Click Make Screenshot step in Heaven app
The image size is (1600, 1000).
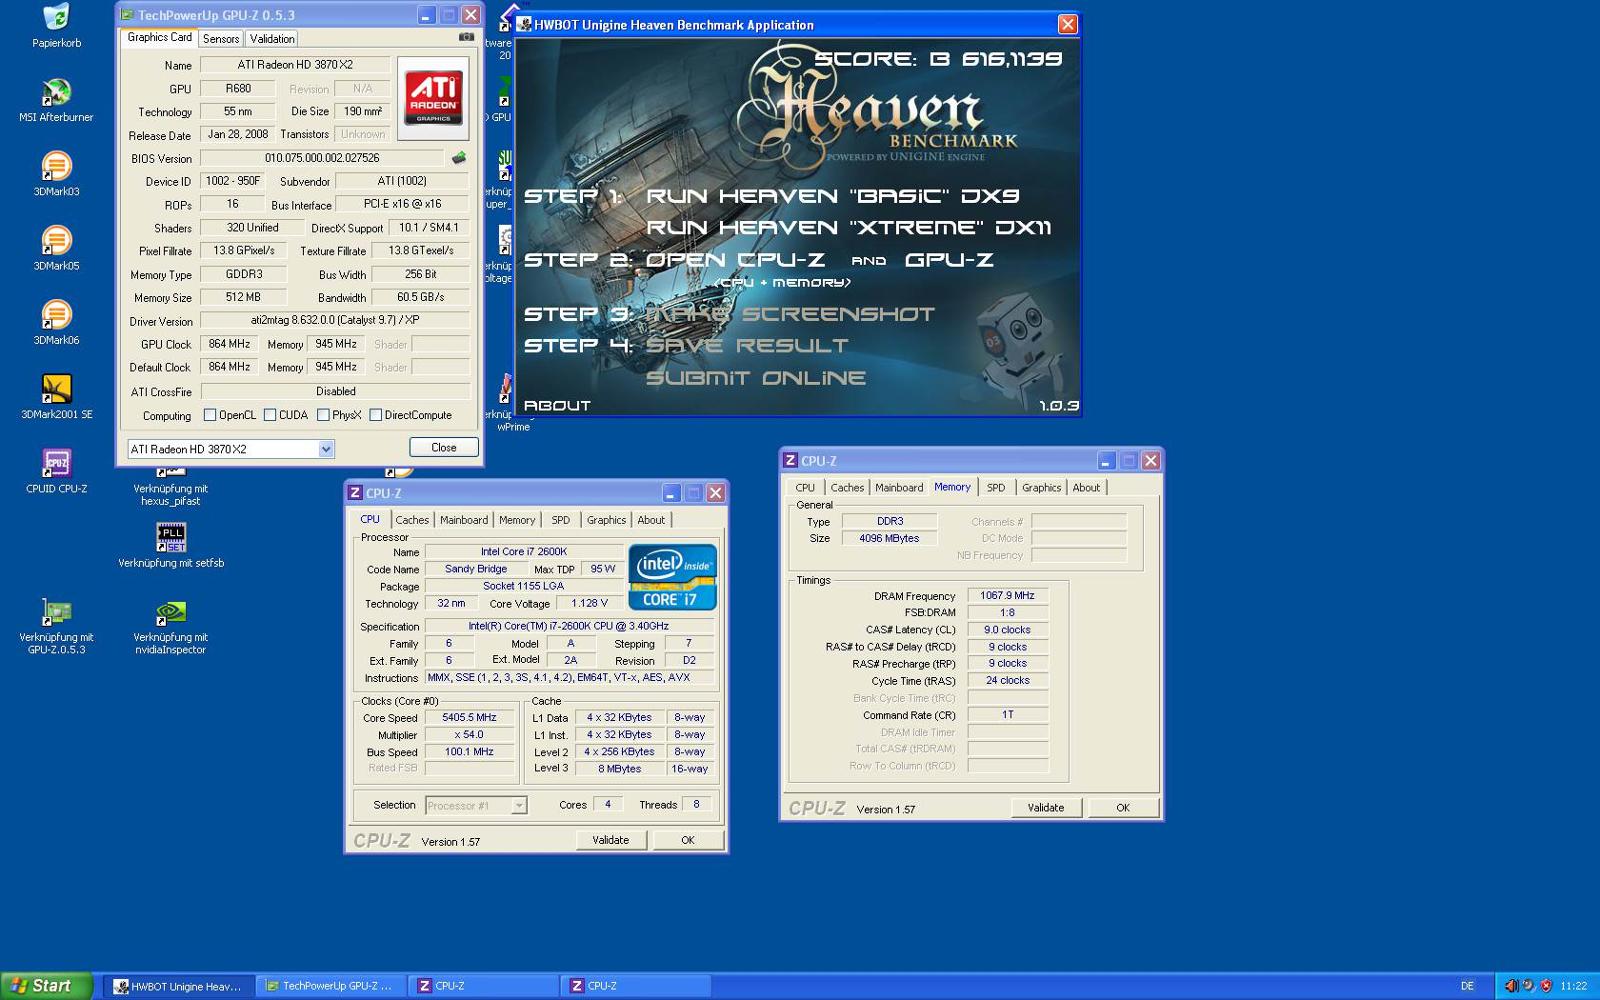[790, 314]
